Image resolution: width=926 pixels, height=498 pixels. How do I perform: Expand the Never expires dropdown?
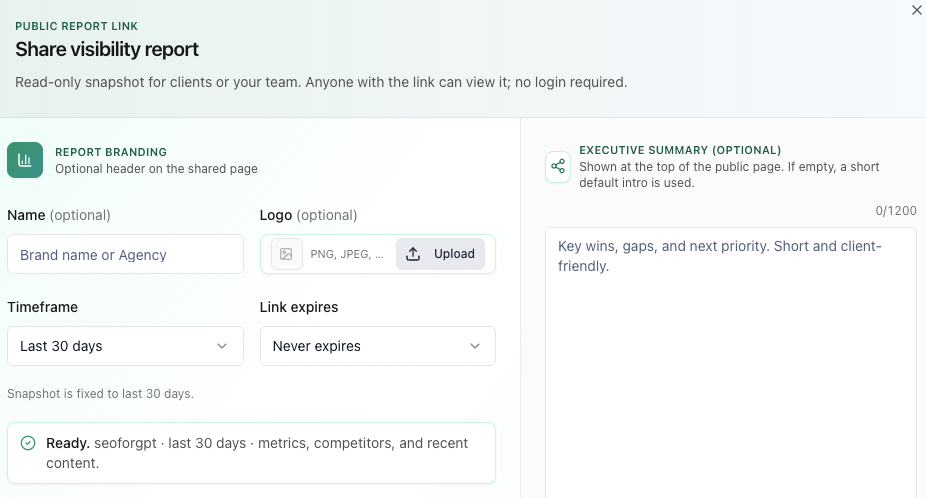point(377,346)
